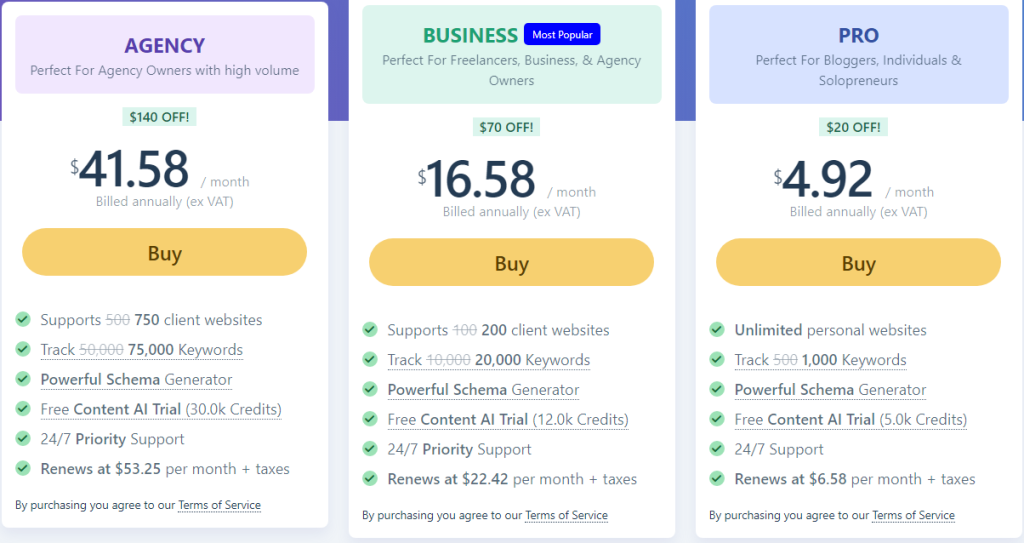Open Terms of Service link under Business plan
This screenshot has width=1024, height=543.
566,516
